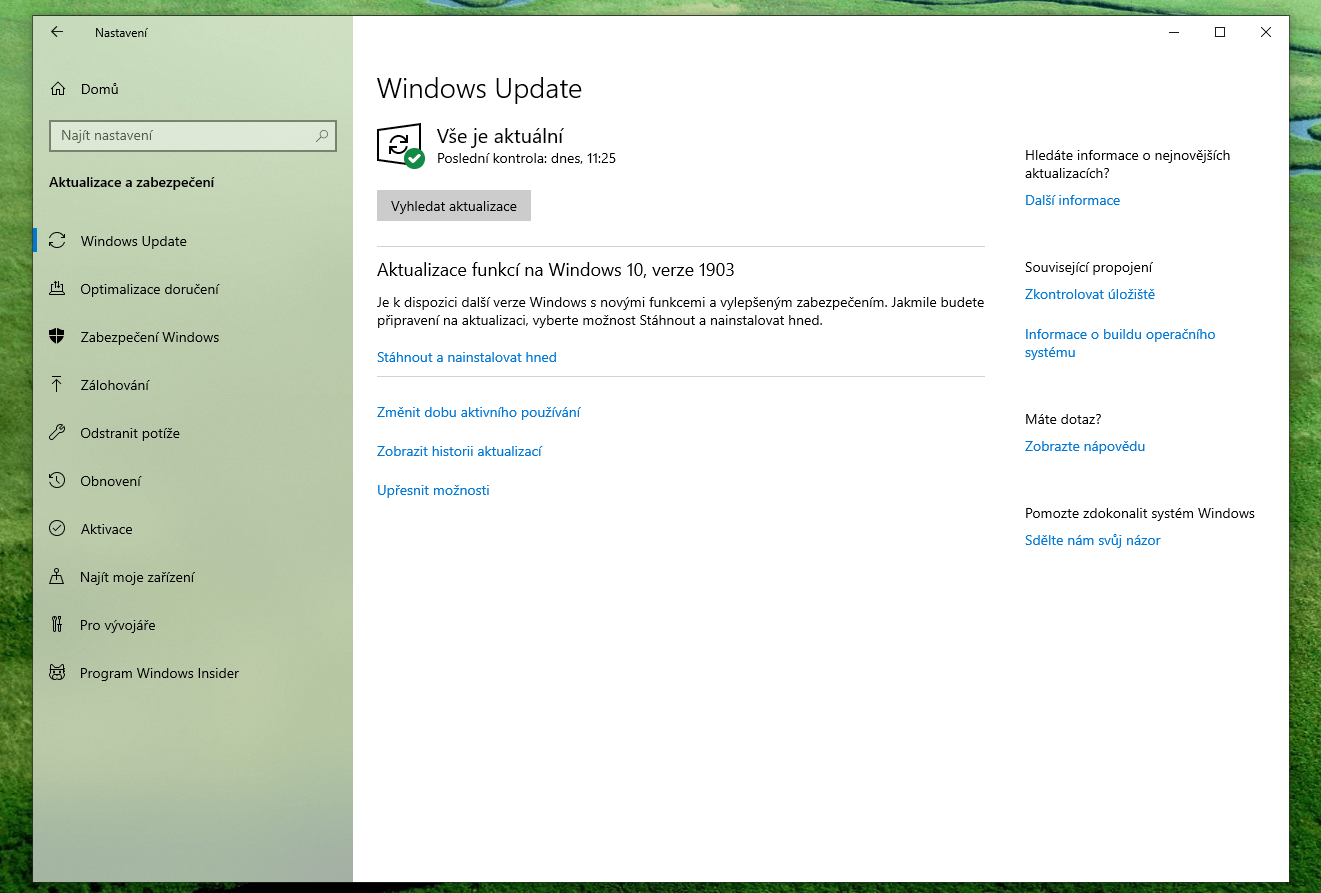Viewport: 1321px width, 893px height.
Task: Click the Obnovení sidebar icon
Action: click(x=56, y=481)
